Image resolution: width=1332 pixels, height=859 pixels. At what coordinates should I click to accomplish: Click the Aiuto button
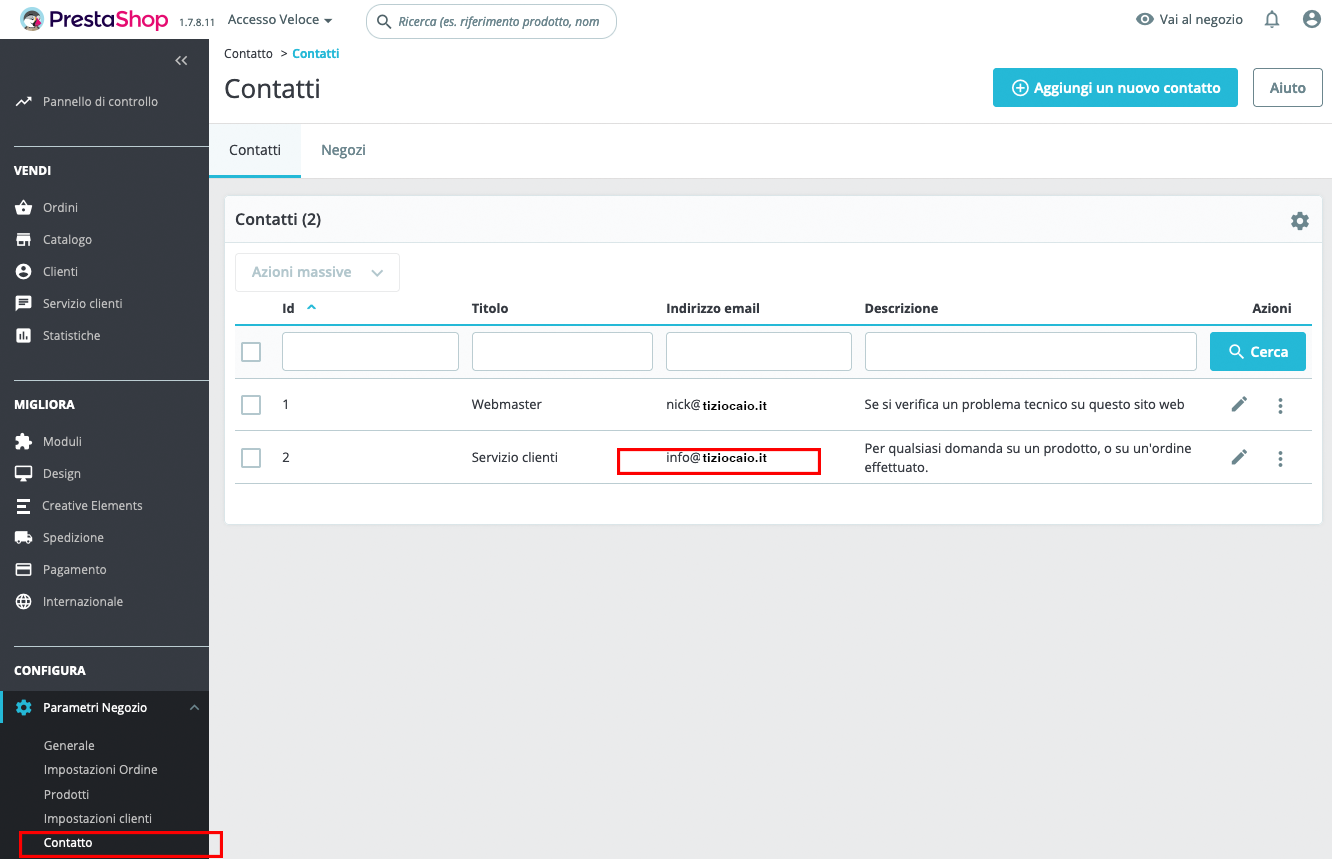click(x=1288, y=88)
